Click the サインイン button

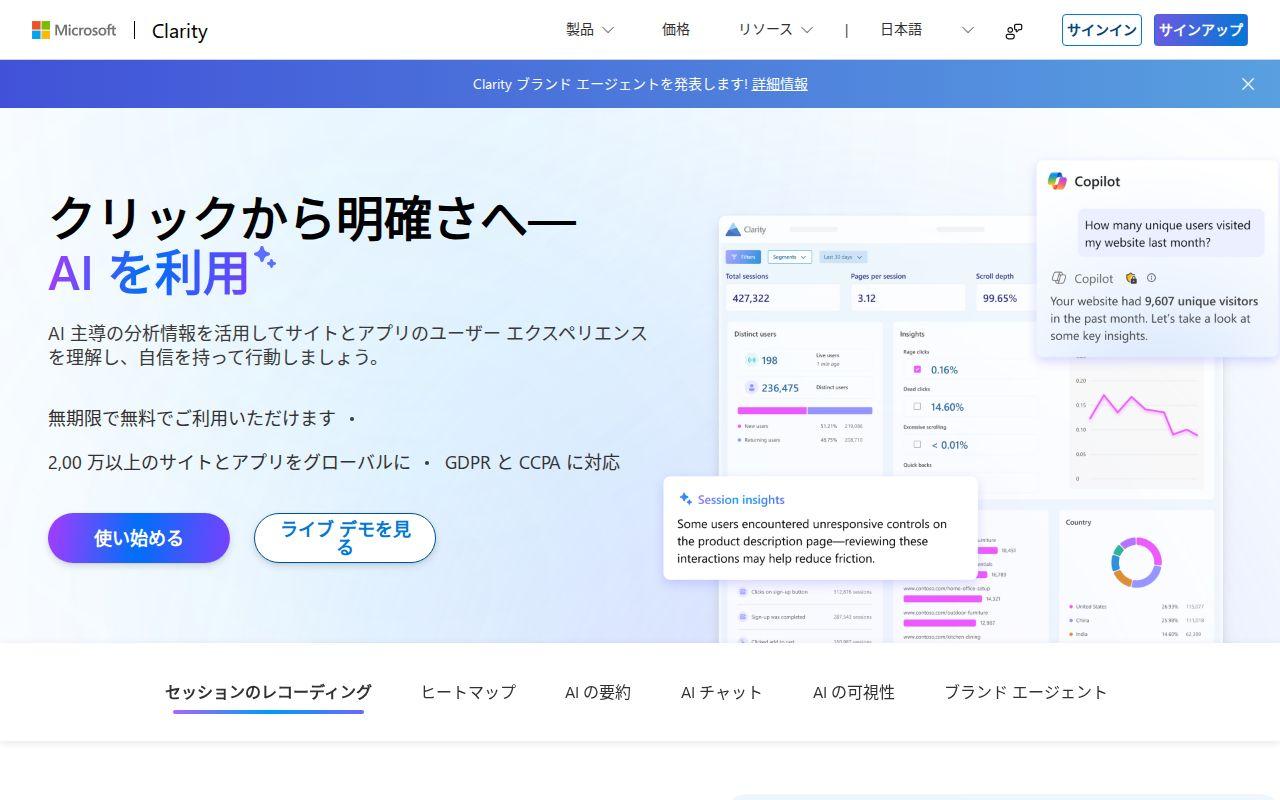click(1102, 30)
